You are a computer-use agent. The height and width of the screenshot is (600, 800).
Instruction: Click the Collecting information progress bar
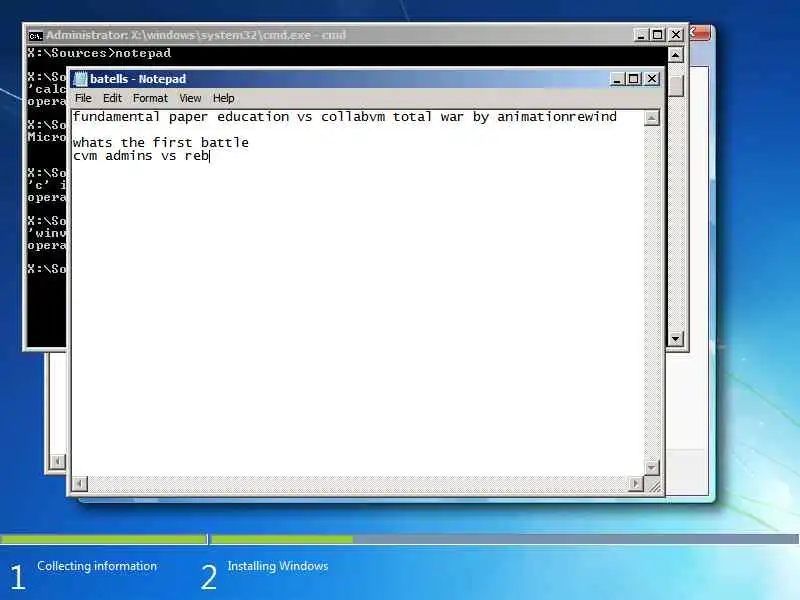click(104, 539)
